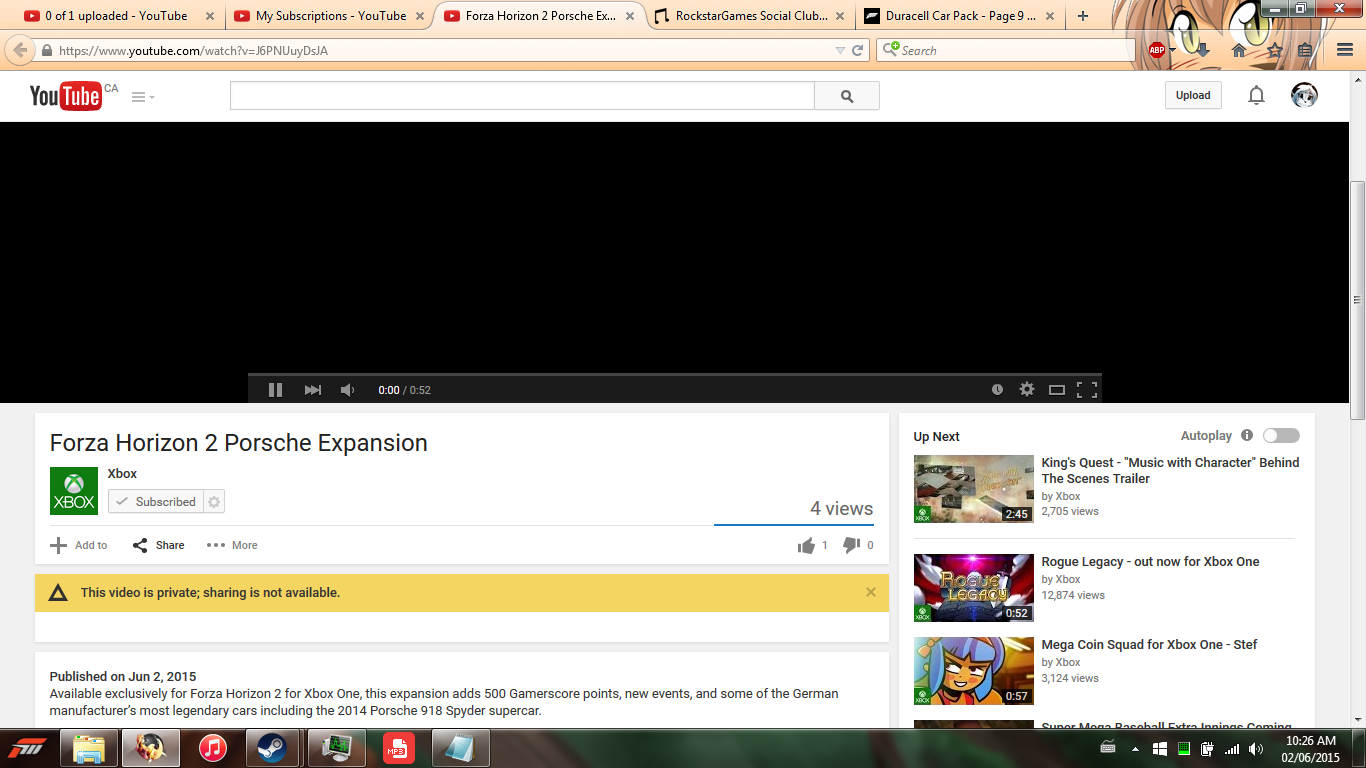Open MP3 app on taskbar

coord(398,748)
